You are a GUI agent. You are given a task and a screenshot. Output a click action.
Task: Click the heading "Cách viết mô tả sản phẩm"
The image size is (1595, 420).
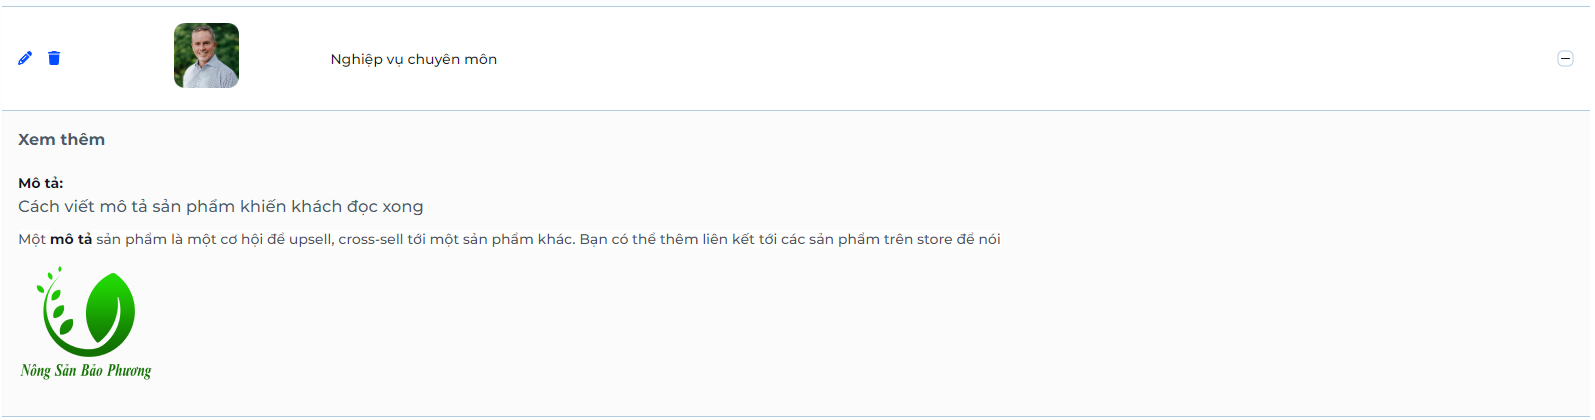click(127, 207)
